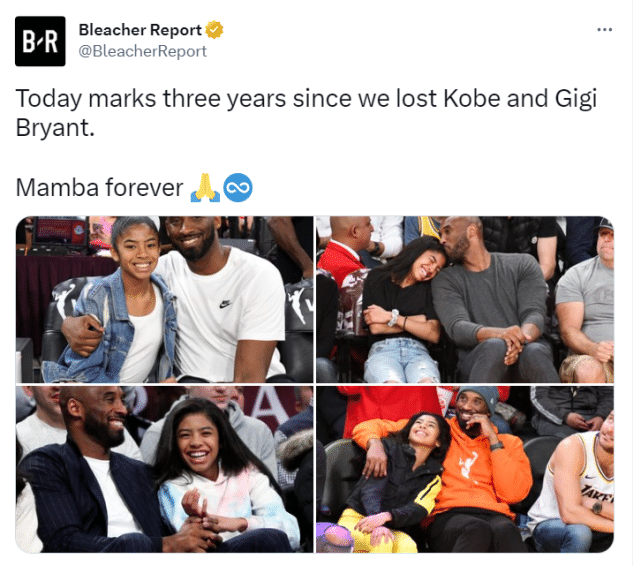The height and width of the screenshot is (566, 641).
Task: Open the B/R profile avatar
Action: (x=40, y=41)
